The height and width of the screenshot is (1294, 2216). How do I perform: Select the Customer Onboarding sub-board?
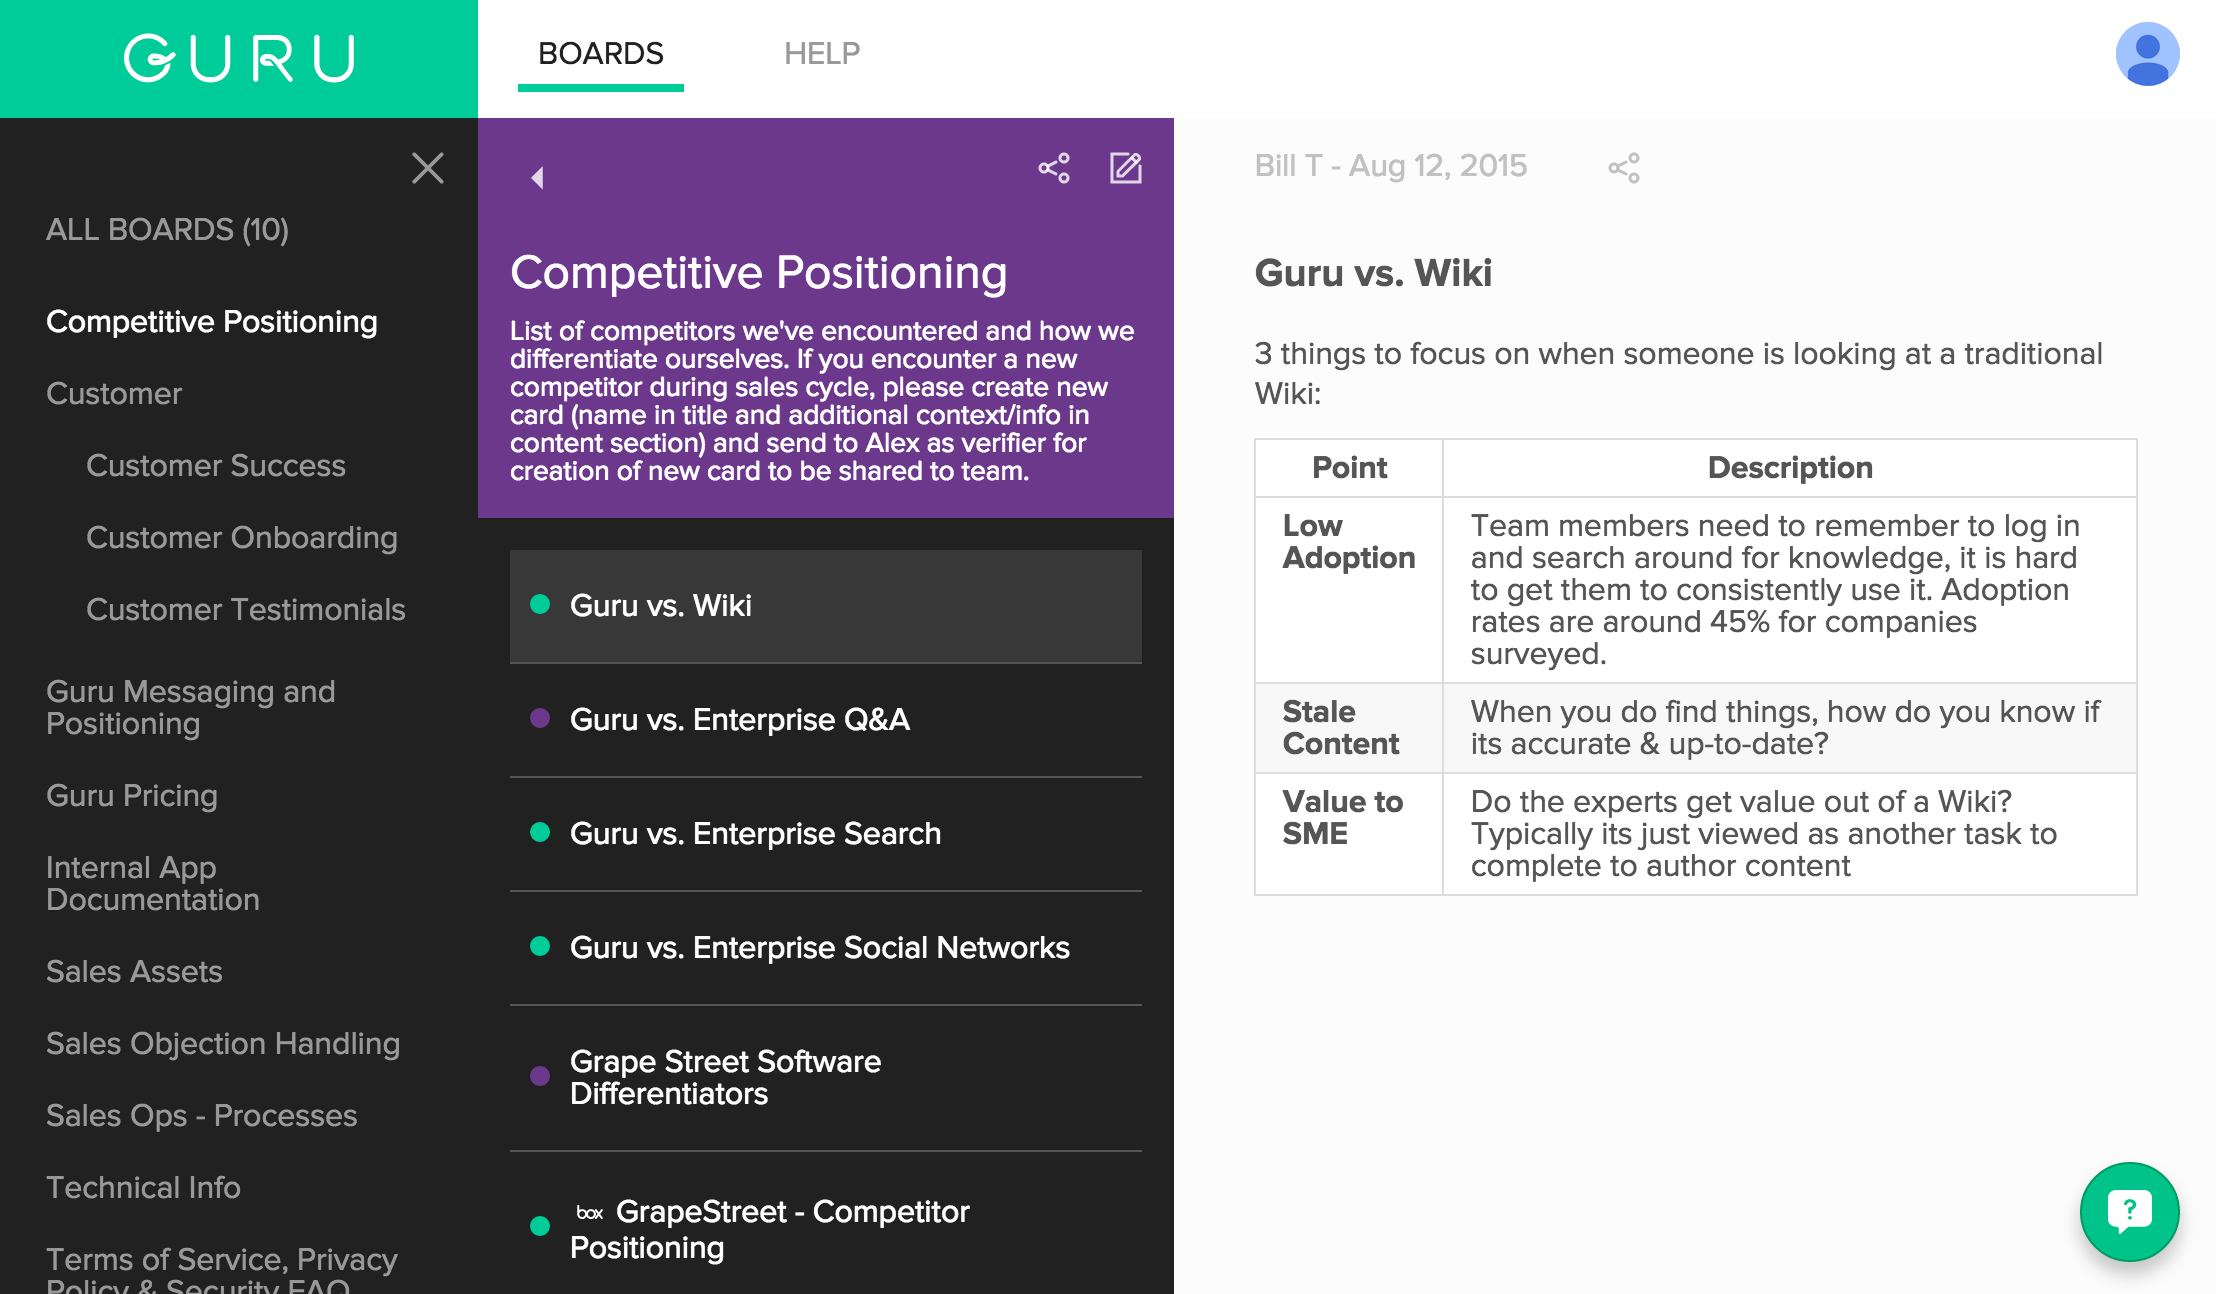click(x=241, y=538)
